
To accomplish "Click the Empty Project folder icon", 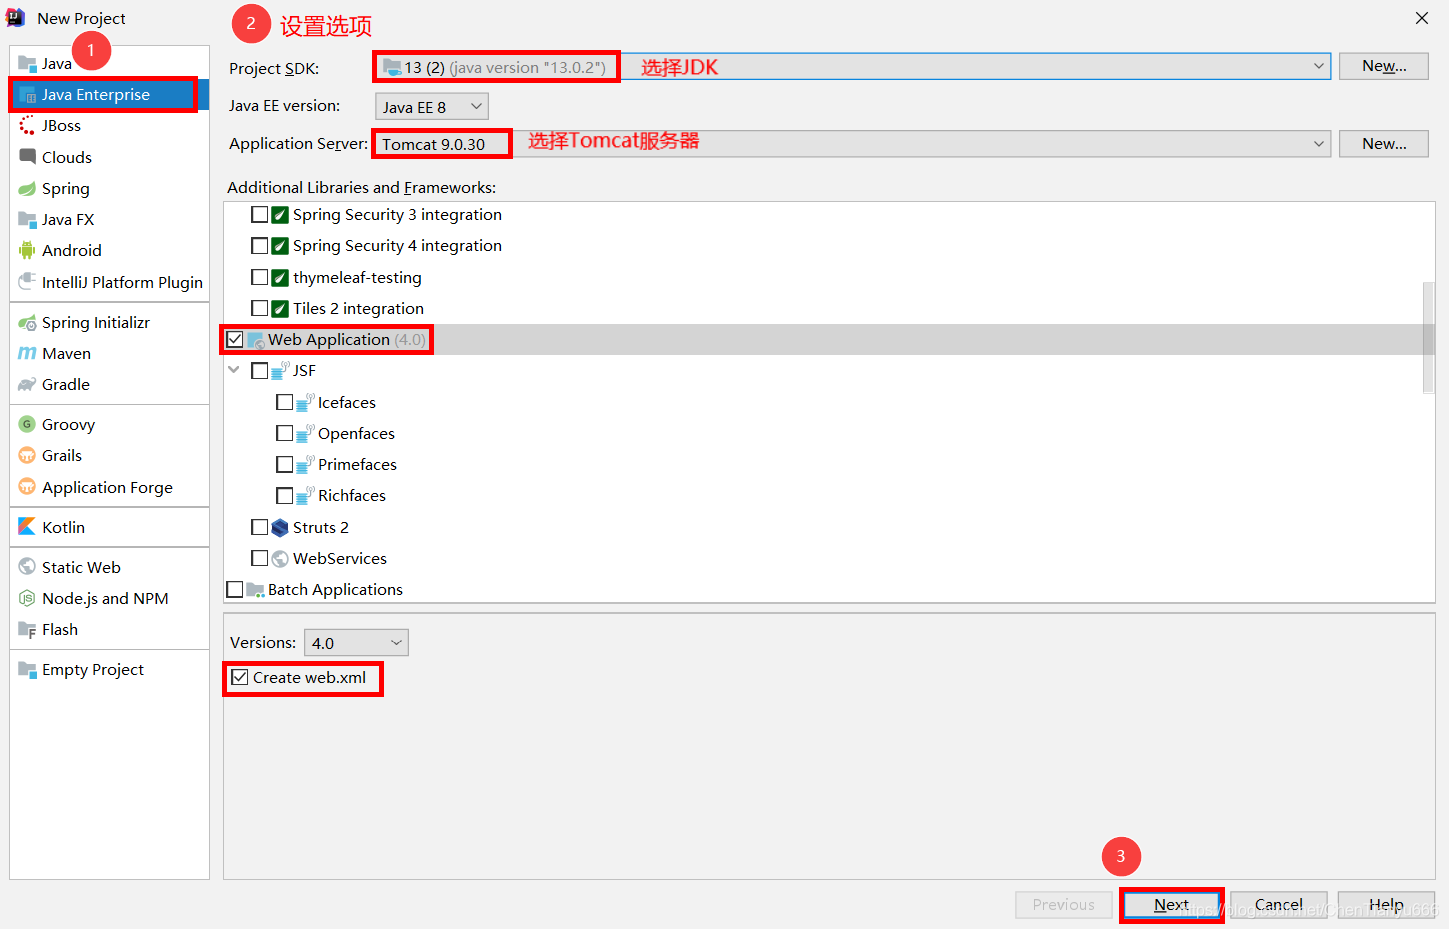I will coord(27,670).
